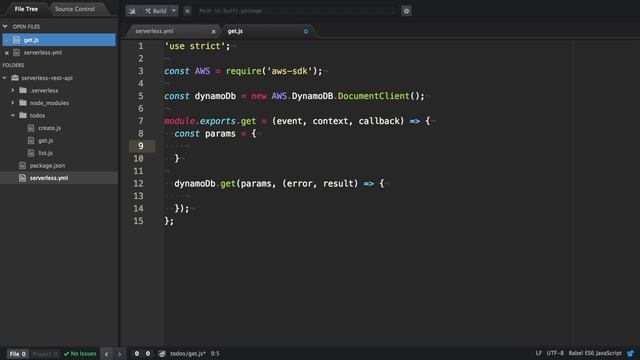Open the Source Control tab
Image resolution: width=640 pixels, height=360 pixels.
[x=75, y=9]
